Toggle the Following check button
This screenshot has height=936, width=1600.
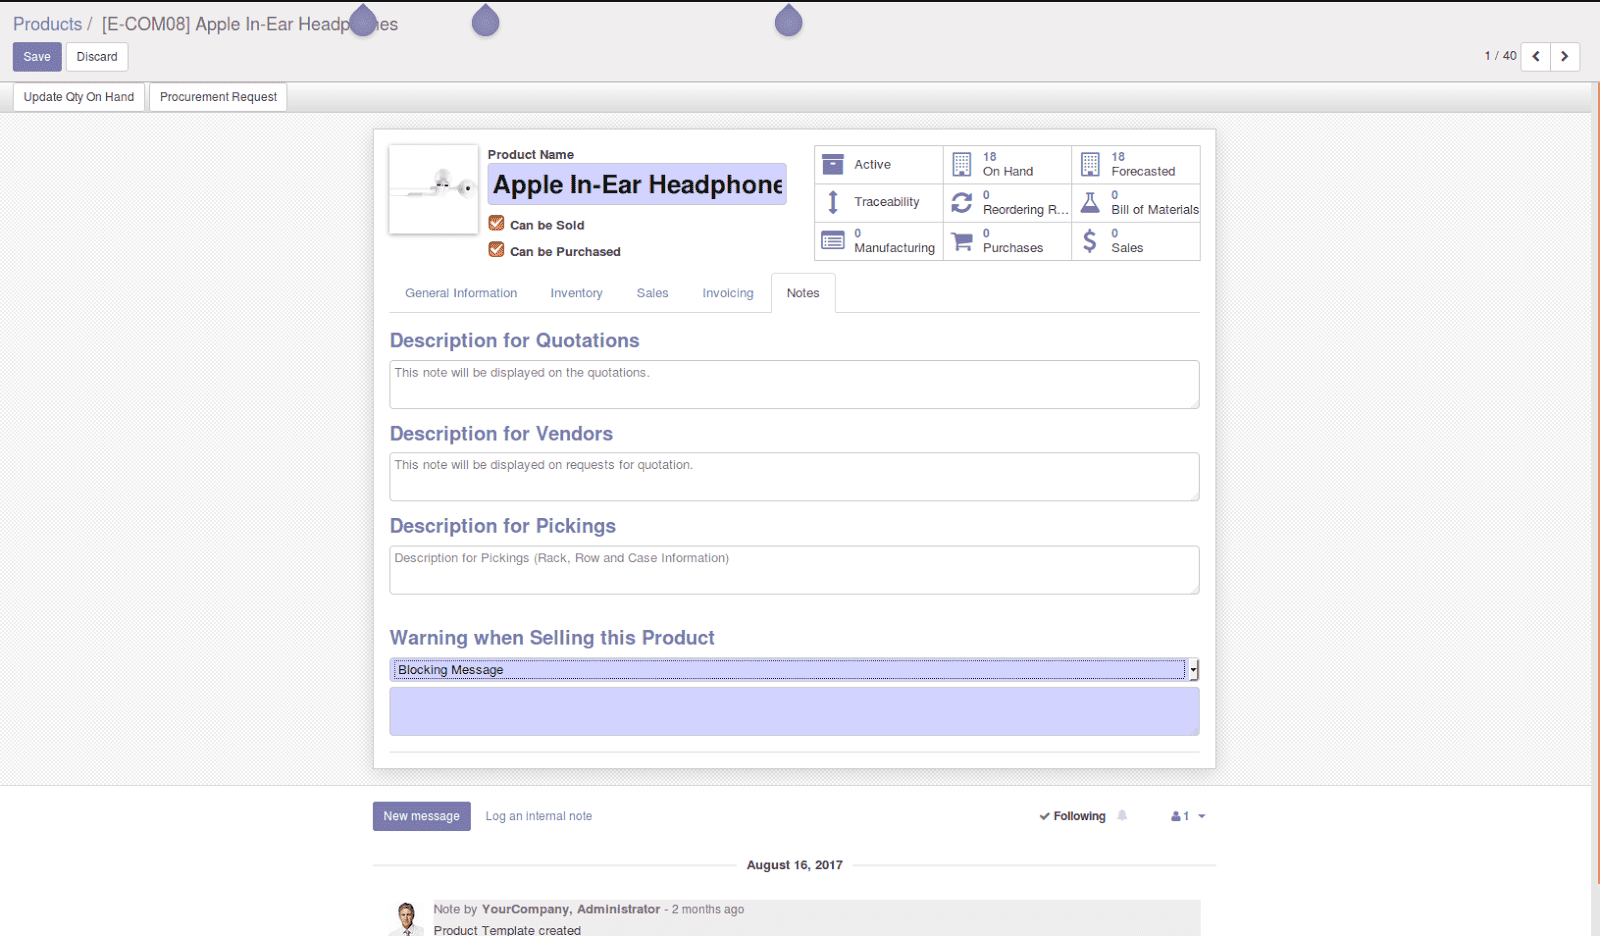1072,816
